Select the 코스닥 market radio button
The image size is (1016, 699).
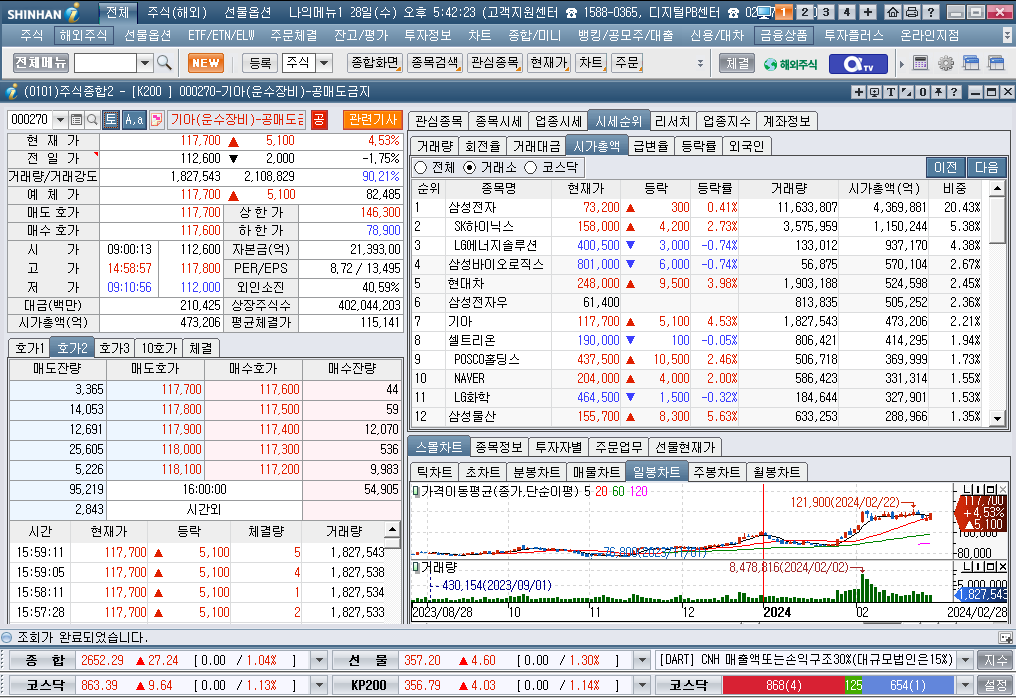[x=531, y=168]
